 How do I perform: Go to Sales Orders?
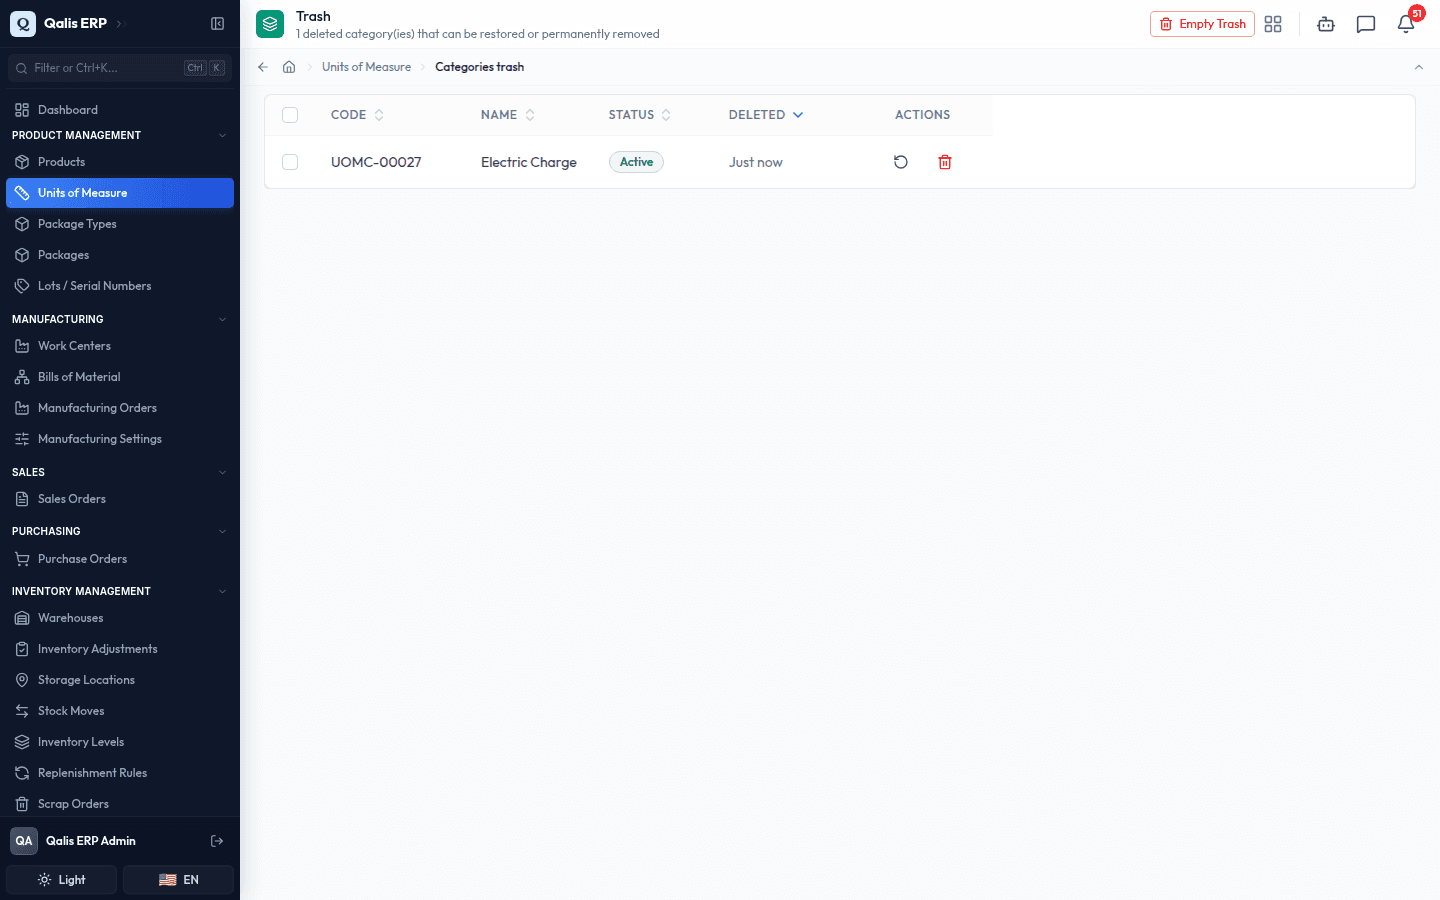coord(120,499)
